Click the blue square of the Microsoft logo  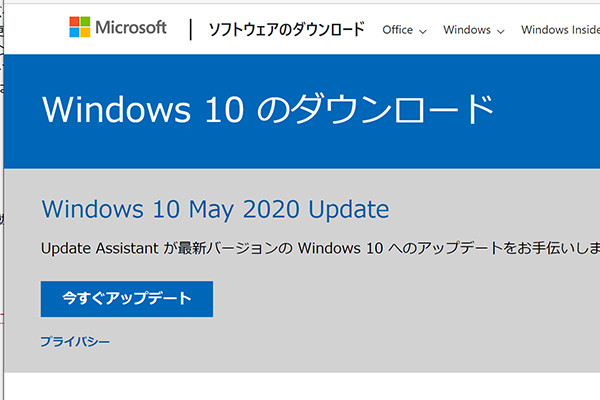click(x=74, y=33)
